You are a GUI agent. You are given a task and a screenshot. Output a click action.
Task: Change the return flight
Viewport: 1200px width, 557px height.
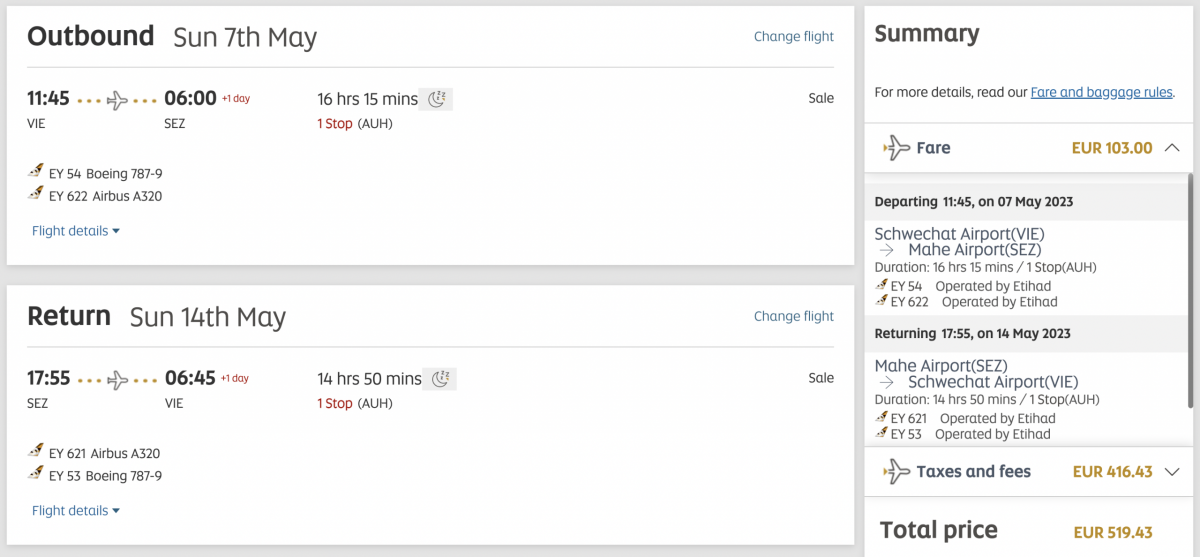[793, 317]
